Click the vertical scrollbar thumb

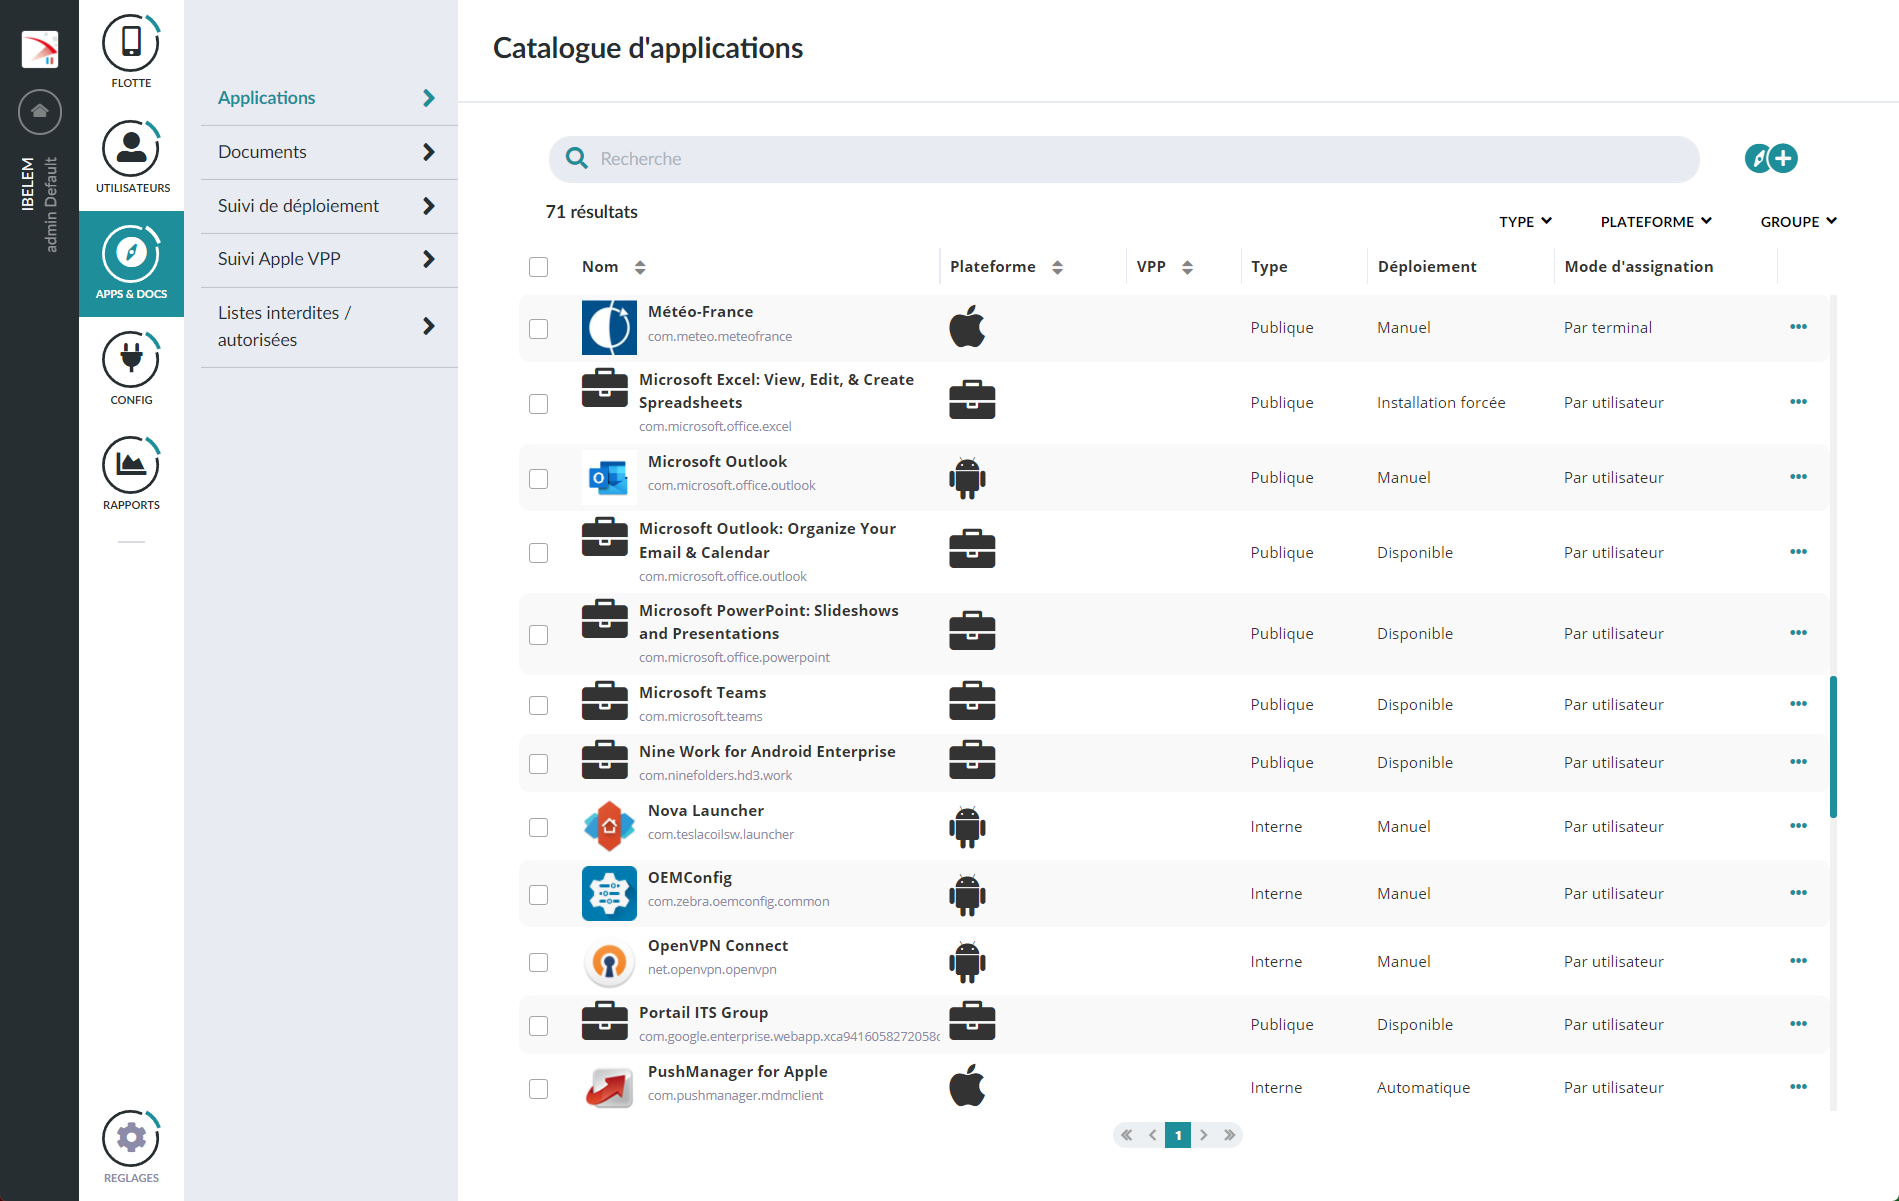[1833, 747]
